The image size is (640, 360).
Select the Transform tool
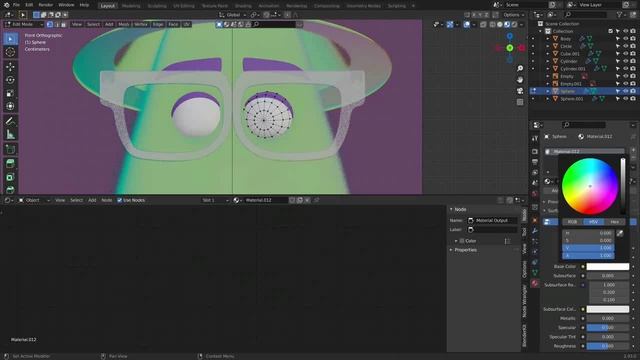coord(10,107)
